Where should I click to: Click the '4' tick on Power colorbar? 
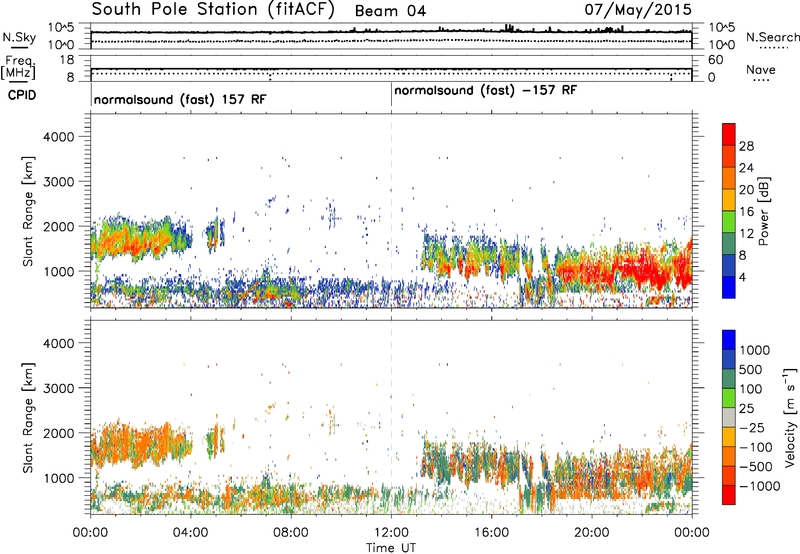742,278
